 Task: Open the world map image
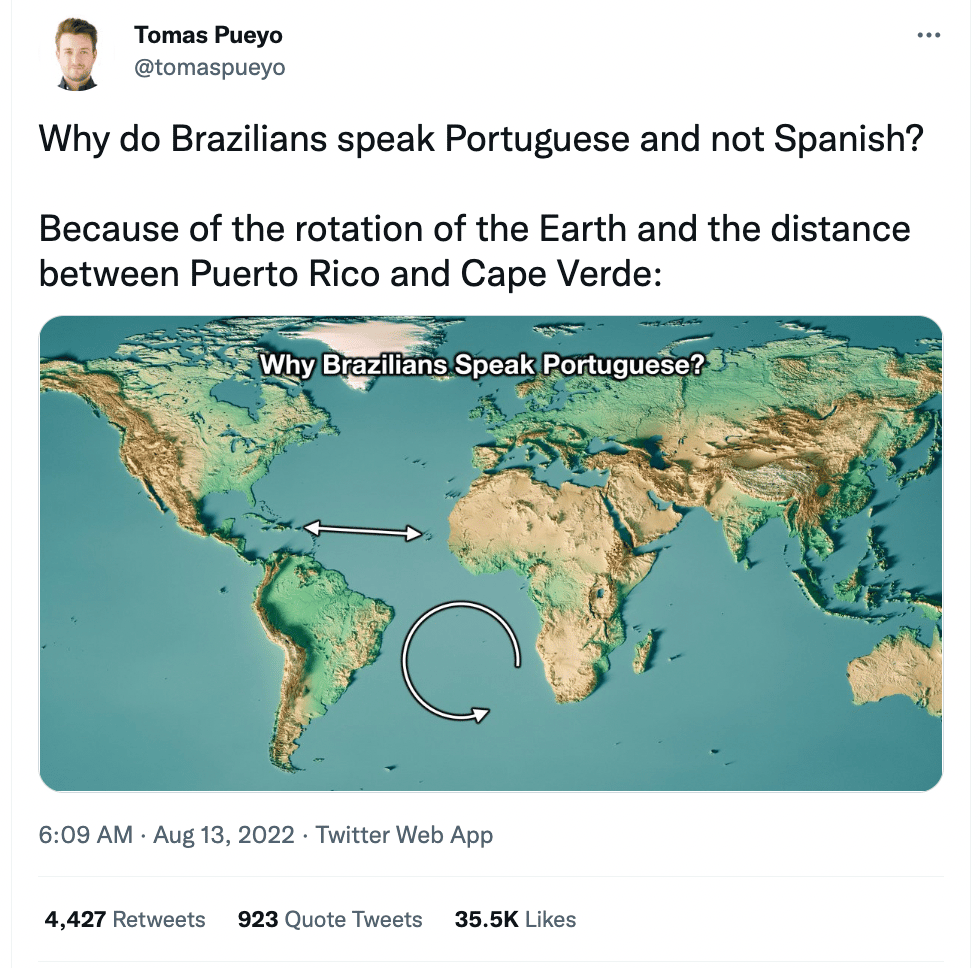click(x=491, y=553)
